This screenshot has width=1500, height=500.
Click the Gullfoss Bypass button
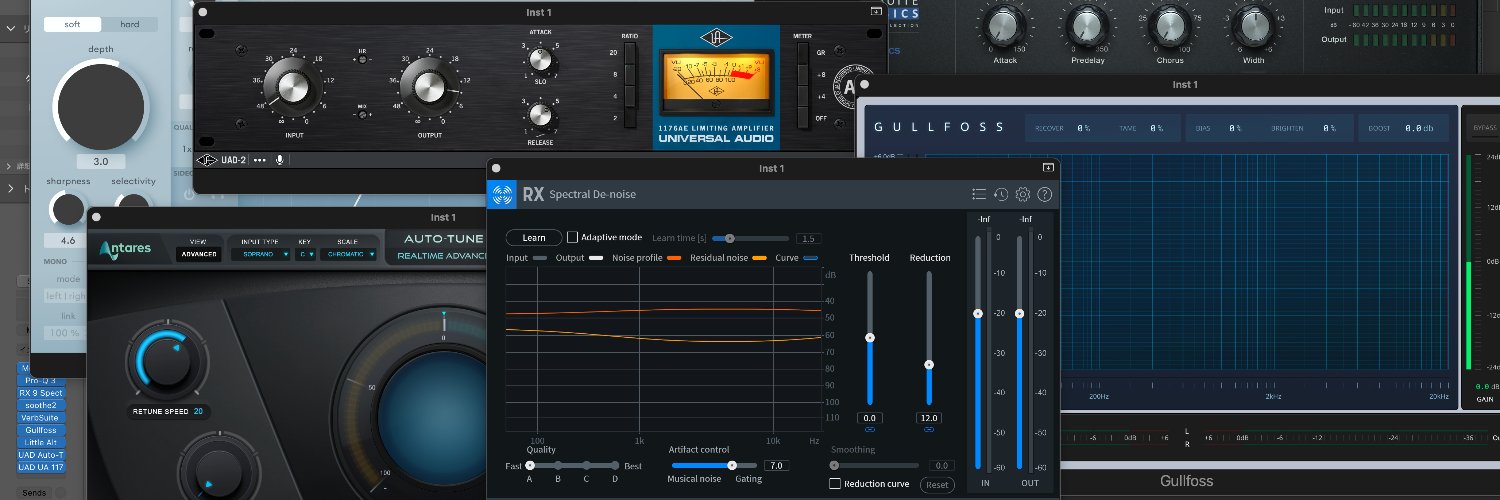[x=1484, y=128]
